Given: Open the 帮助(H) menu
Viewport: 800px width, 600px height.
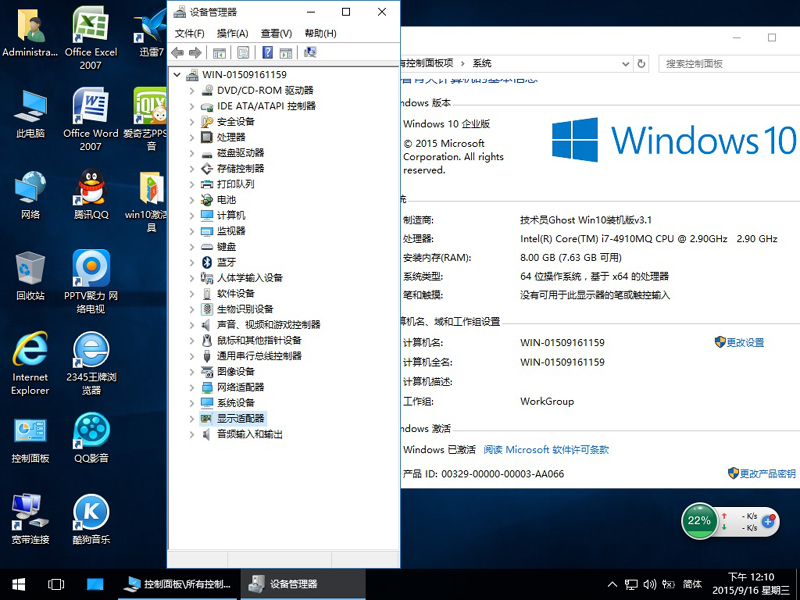Looking at the screenshot, I should tap(320, 34).
